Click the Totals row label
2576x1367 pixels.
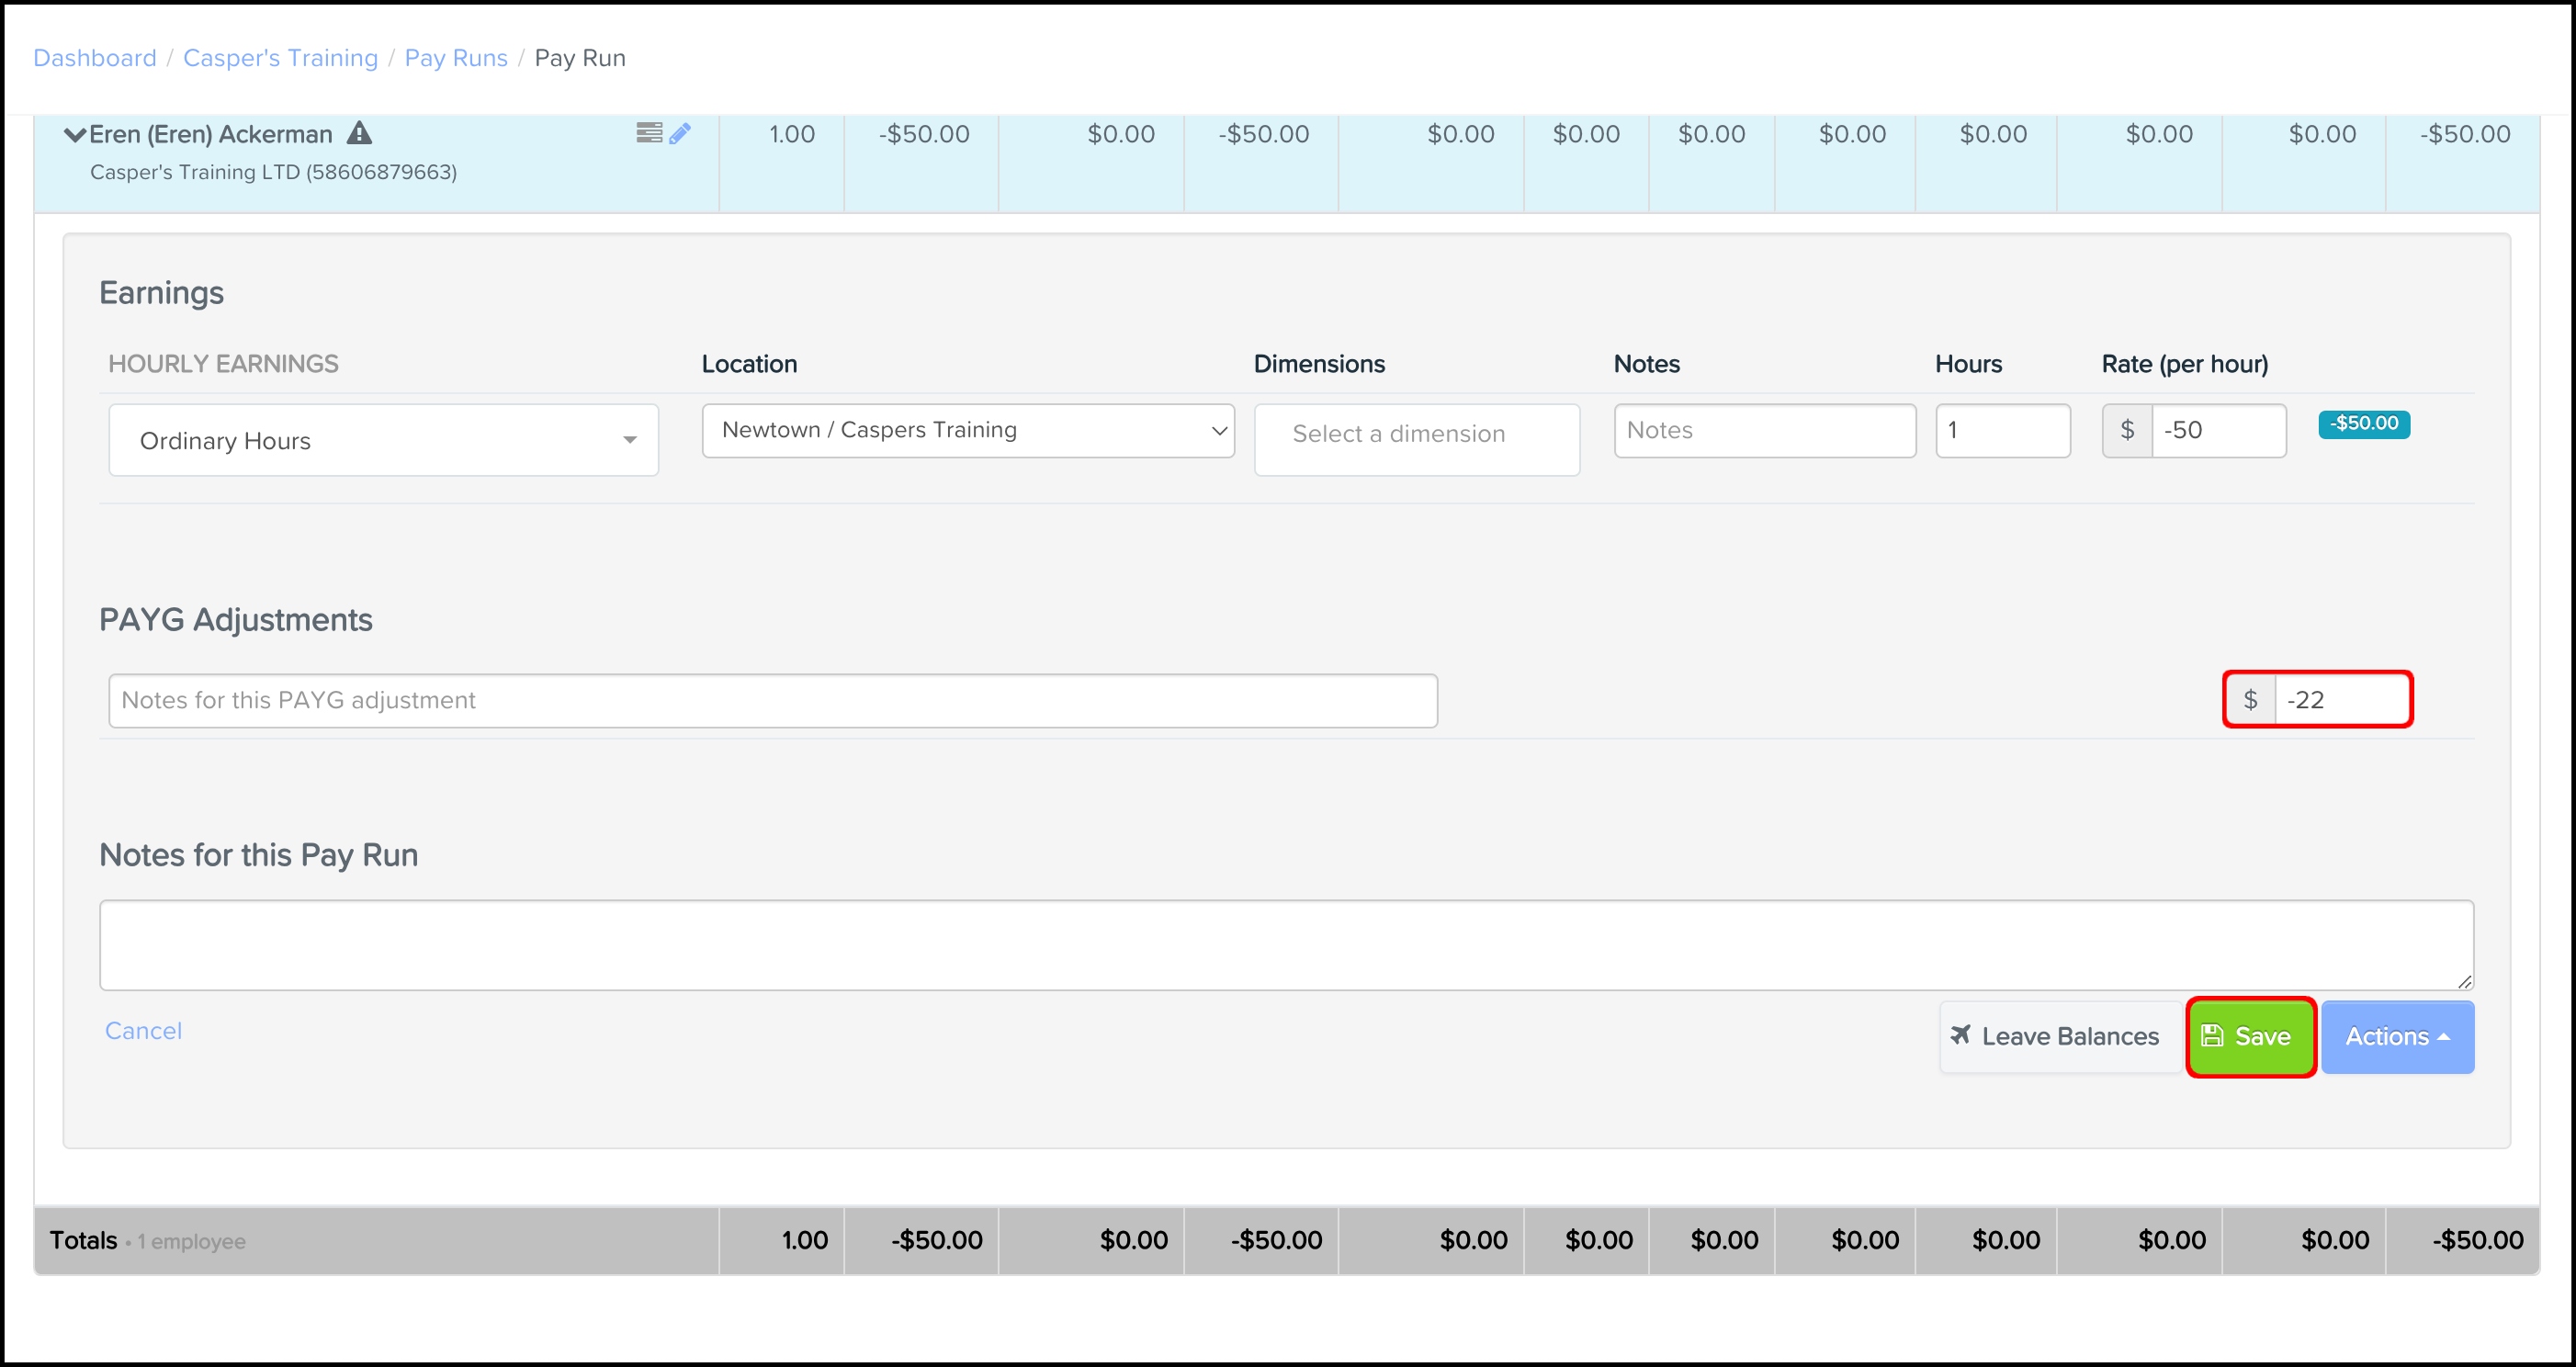84,1241
